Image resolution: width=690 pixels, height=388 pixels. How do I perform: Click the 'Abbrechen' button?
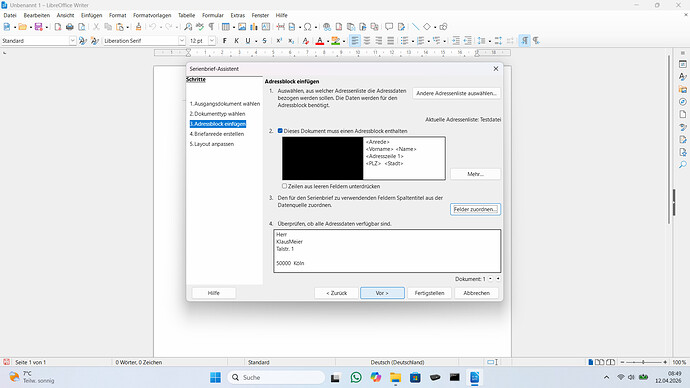[476, 293]
